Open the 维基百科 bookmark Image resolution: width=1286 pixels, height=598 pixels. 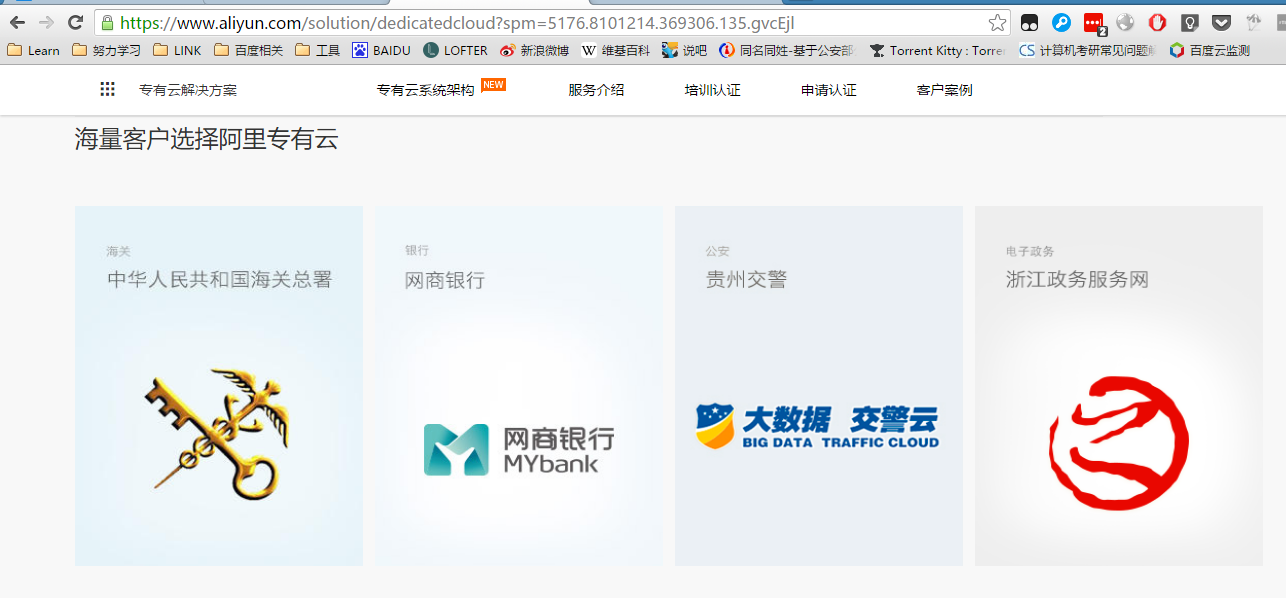615,50
